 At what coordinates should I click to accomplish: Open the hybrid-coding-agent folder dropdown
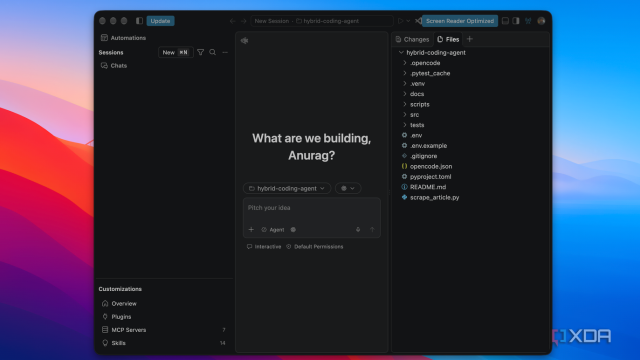tap(287, 188)
